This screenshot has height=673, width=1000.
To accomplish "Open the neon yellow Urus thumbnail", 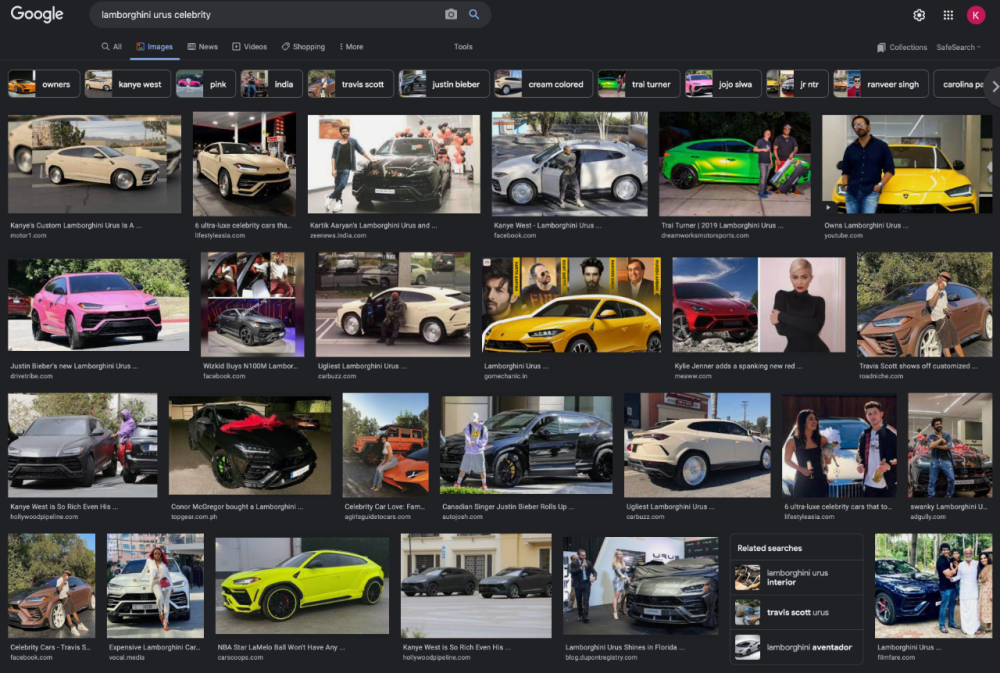I will [x=301, y=585].
